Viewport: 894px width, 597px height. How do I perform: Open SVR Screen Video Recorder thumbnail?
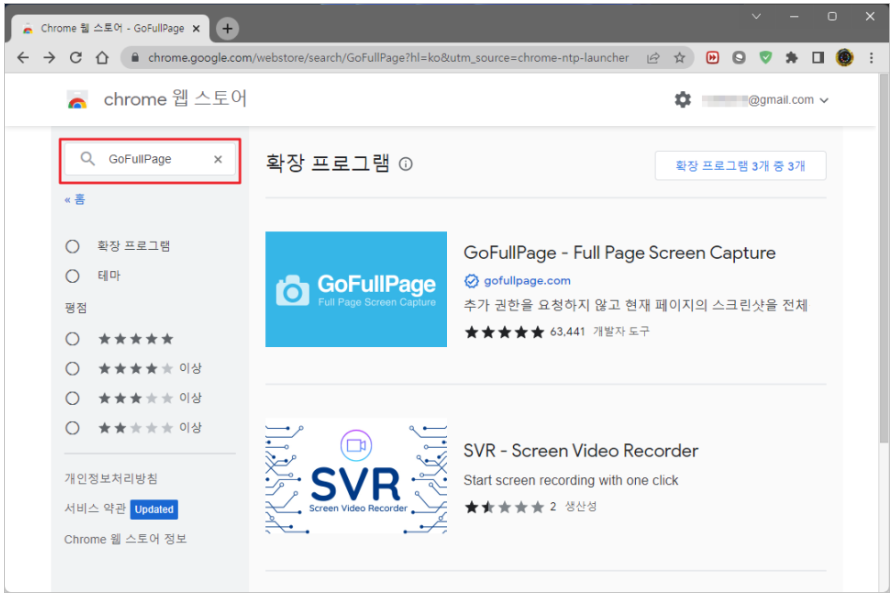pos(356,477)
